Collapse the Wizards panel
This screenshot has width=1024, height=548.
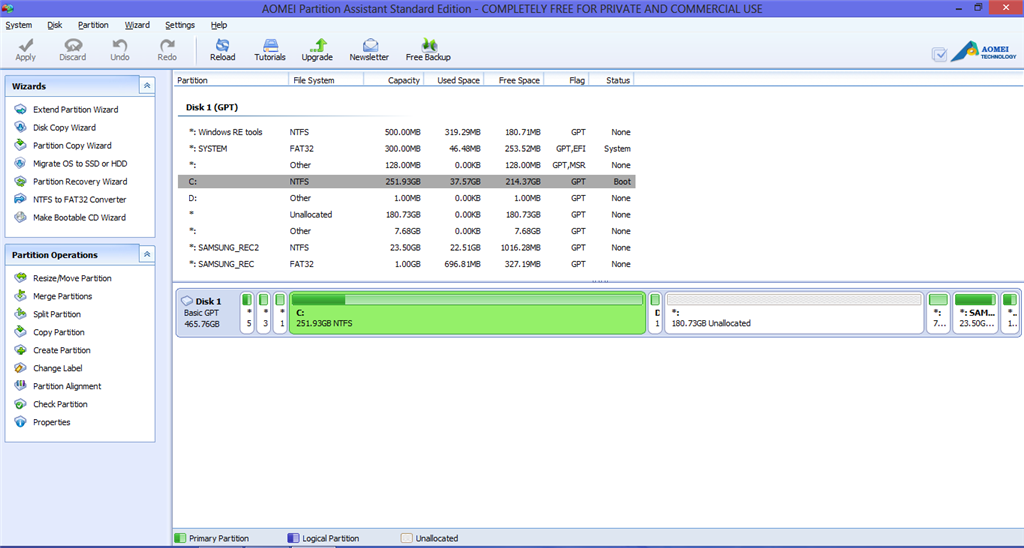pyautogui.click(x=147, y=86)
